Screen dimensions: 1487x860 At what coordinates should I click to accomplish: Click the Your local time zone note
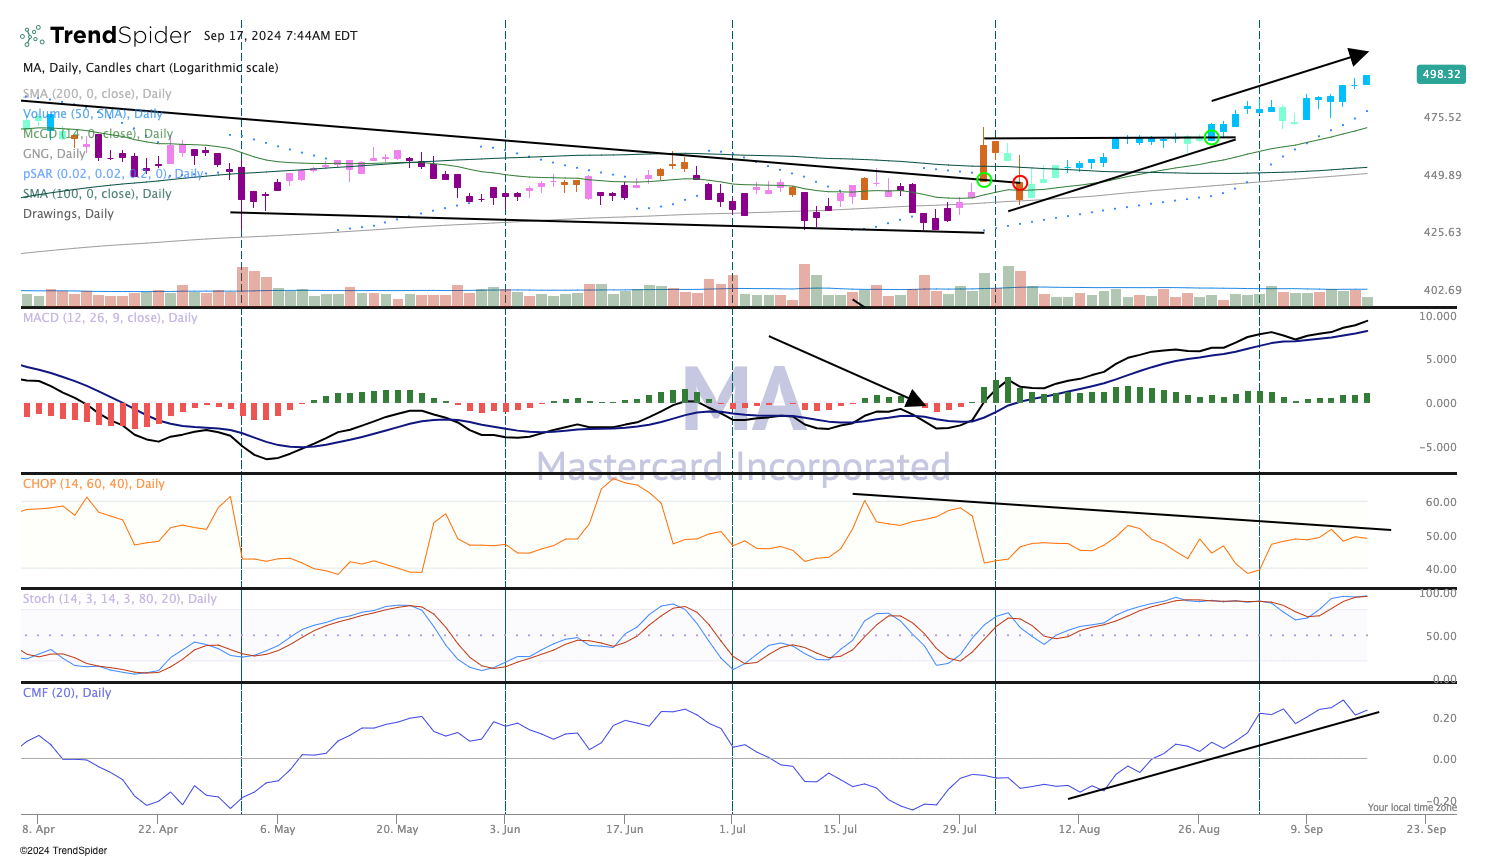pos(1412,808)
